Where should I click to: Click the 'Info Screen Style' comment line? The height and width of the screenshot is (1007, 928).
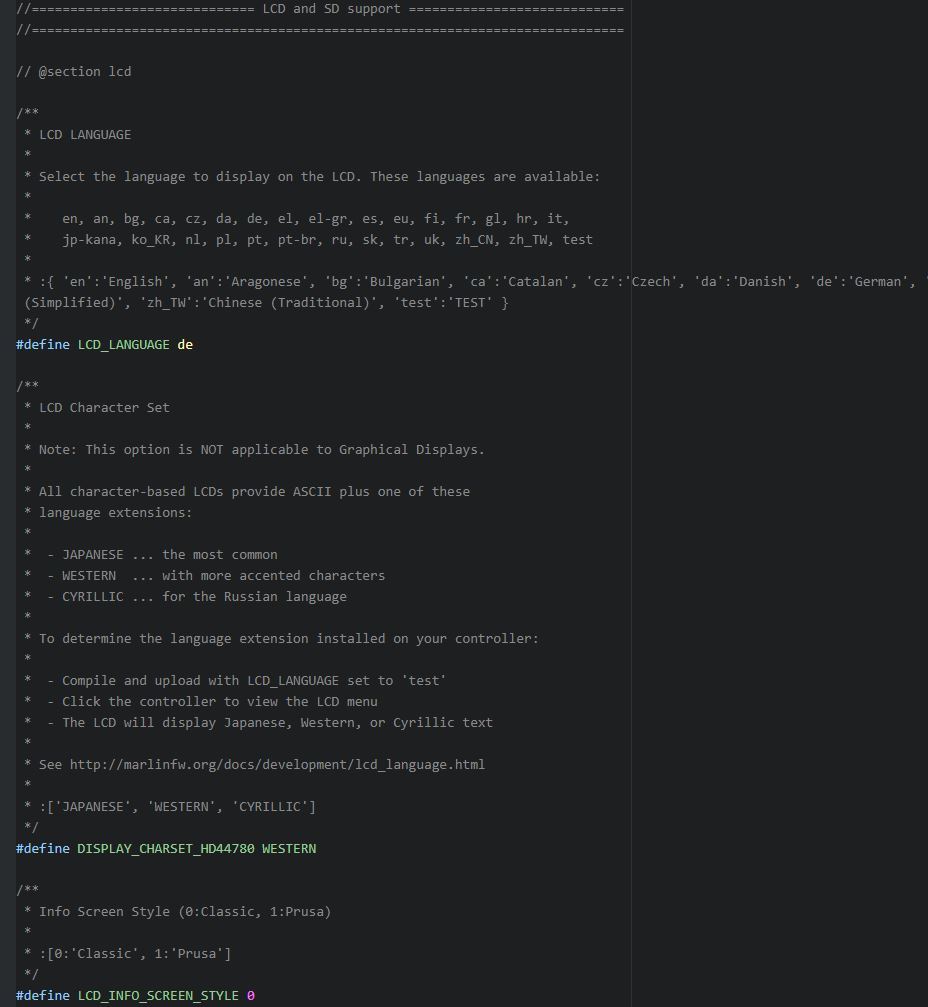(185, 912)
